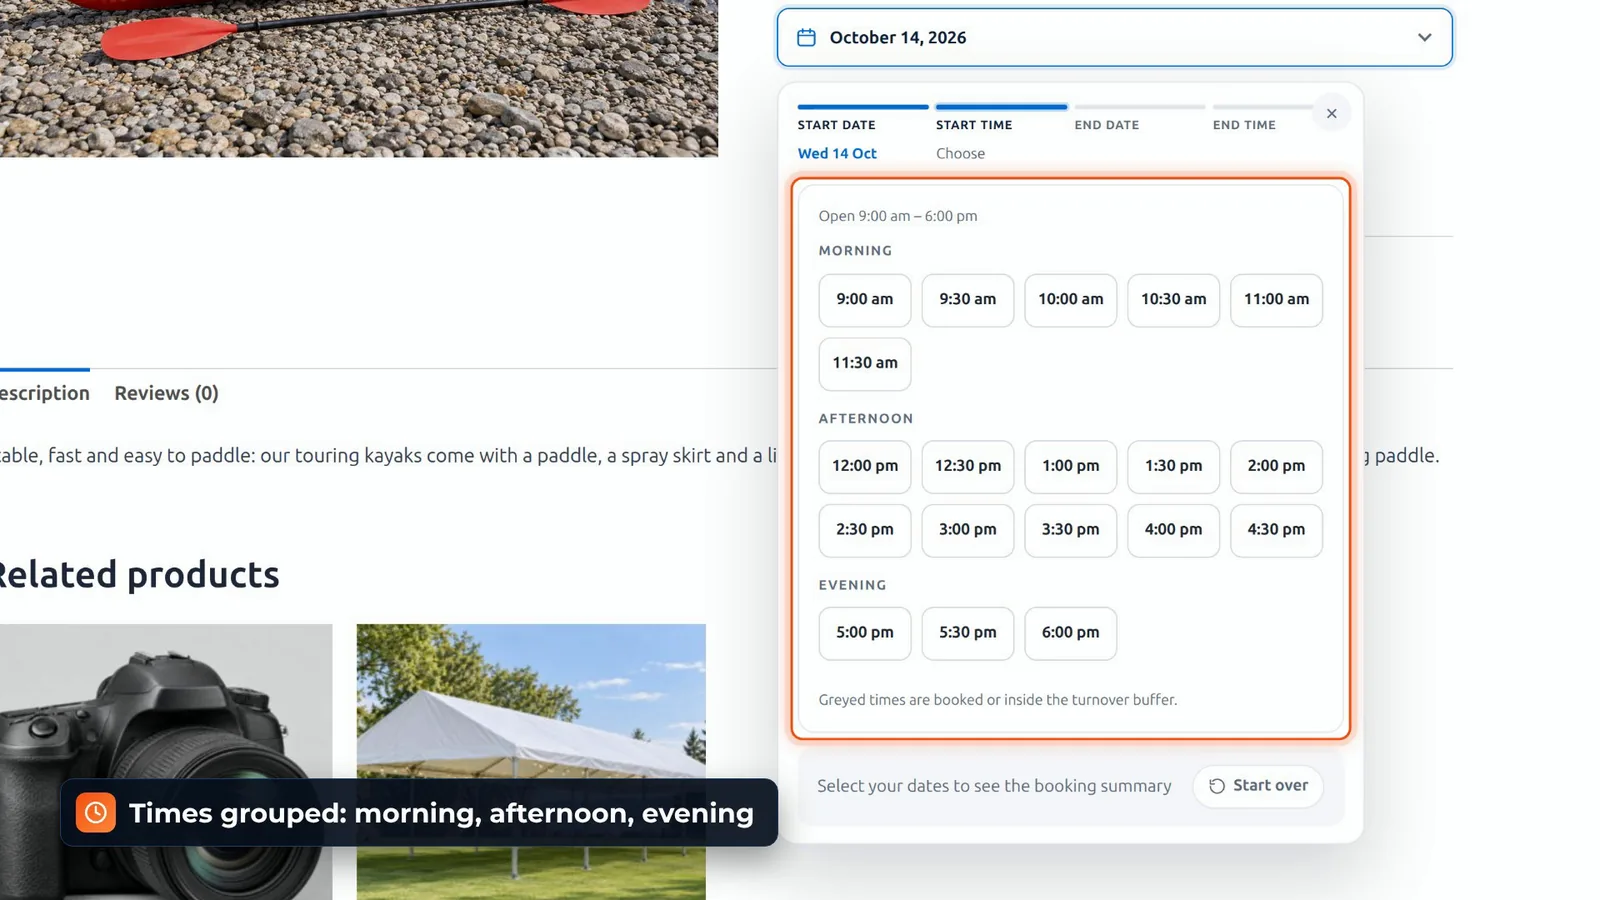Switch to the Reviews (0) tab
This screenshot has width=1600, height=900.
(166, 393)
